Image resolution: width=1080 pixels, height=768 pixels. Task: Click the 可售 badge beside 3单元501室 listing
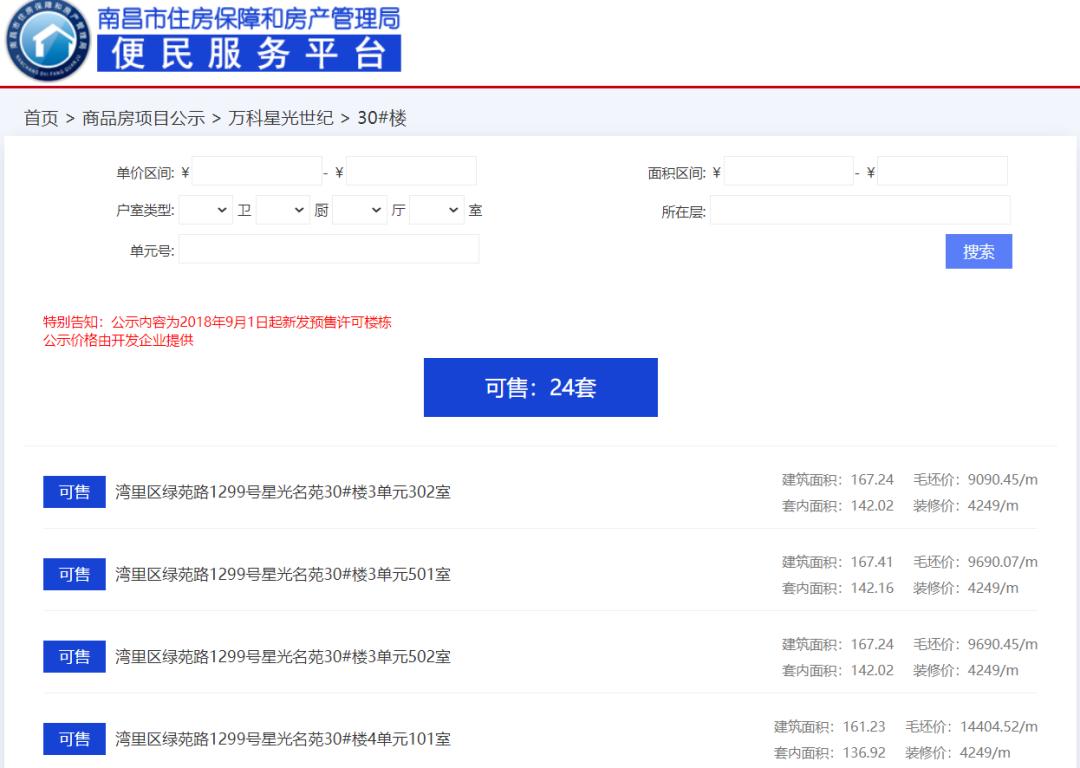[x=73, y=574]
